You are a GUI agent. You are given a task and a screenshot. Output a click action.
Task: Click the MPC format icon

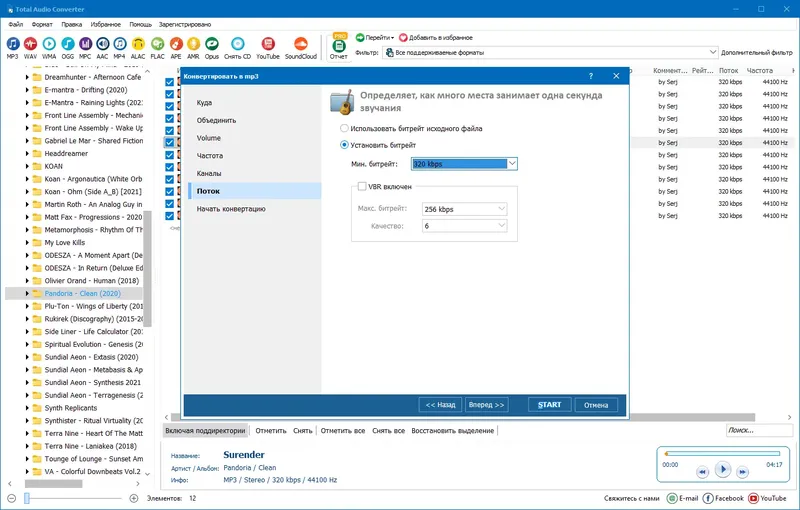(85, 44)
